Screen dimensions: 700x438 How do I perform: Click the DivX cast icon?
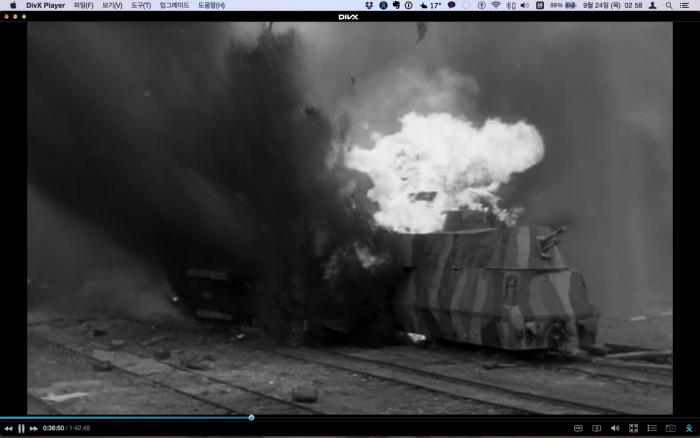pos(688,428)
